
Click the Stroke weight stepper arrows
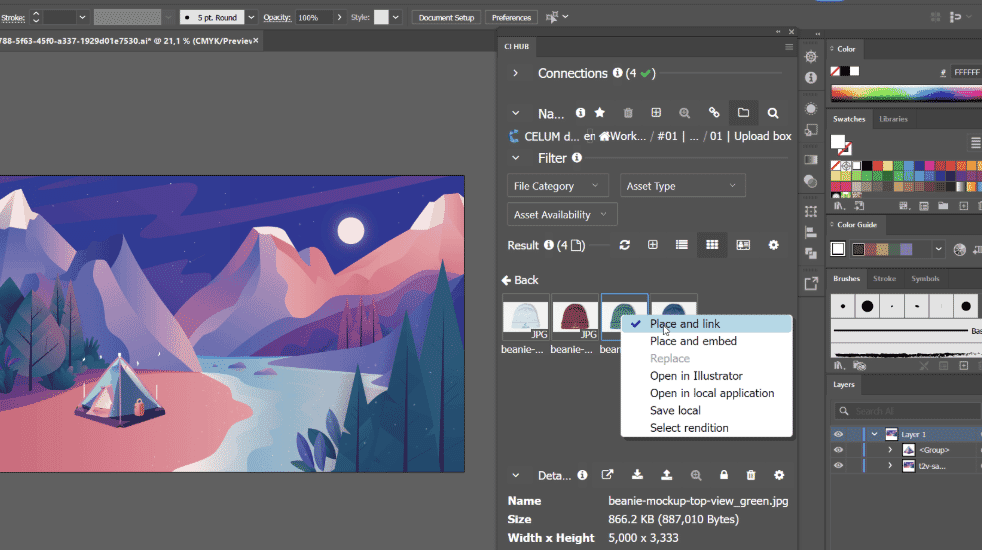tap(36, 18)
